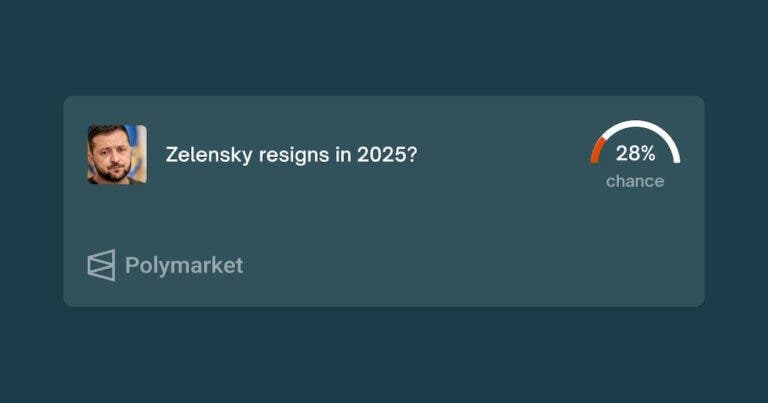Click the 28% probability value
This screenshot has width=768, height=403.
635,154
